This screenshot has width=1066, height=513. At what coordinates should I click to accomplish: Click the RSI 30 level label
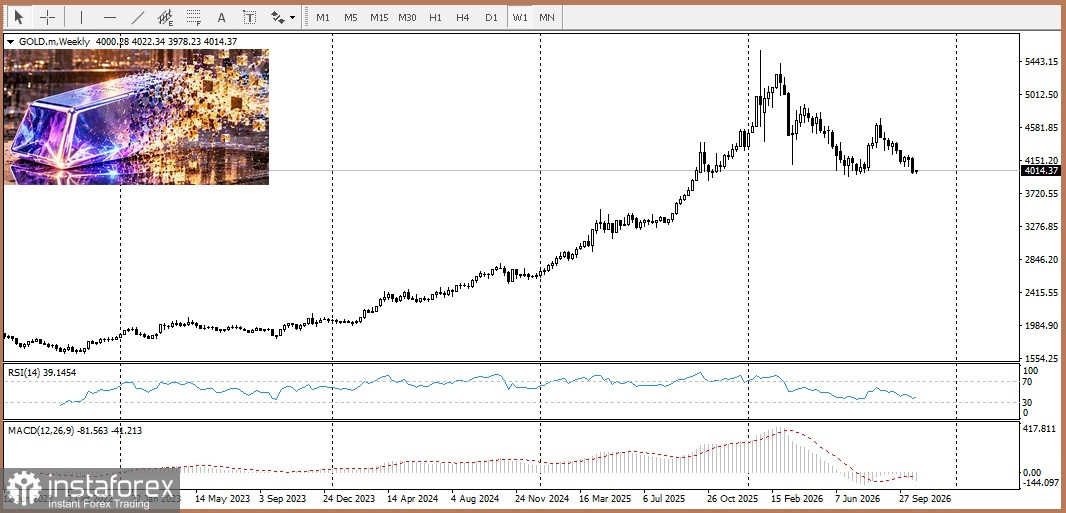point(1027,402)
